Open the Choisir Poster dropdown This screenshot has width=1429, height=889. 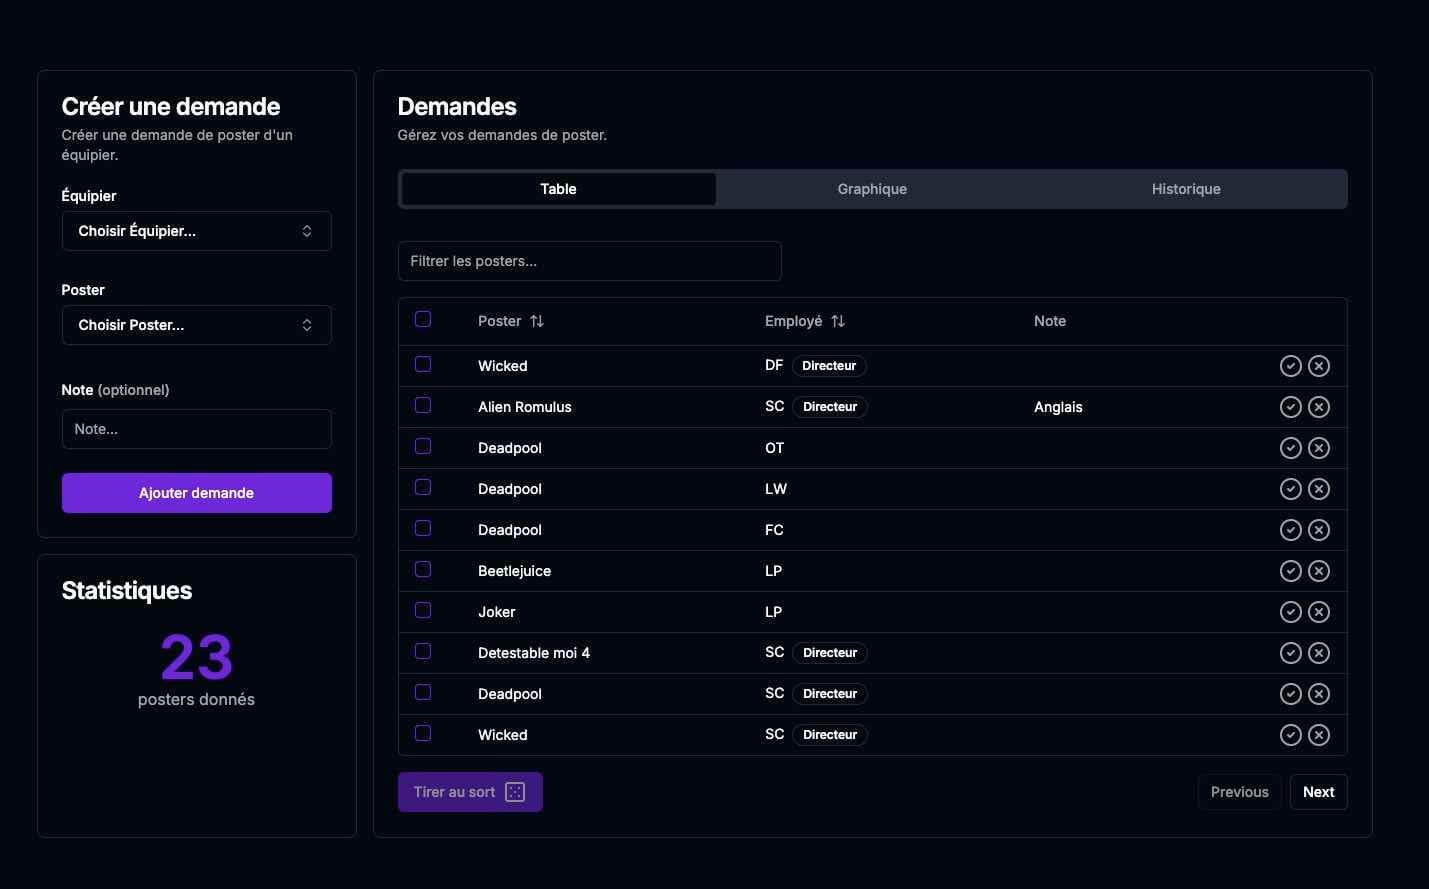[x=196, y=325]
